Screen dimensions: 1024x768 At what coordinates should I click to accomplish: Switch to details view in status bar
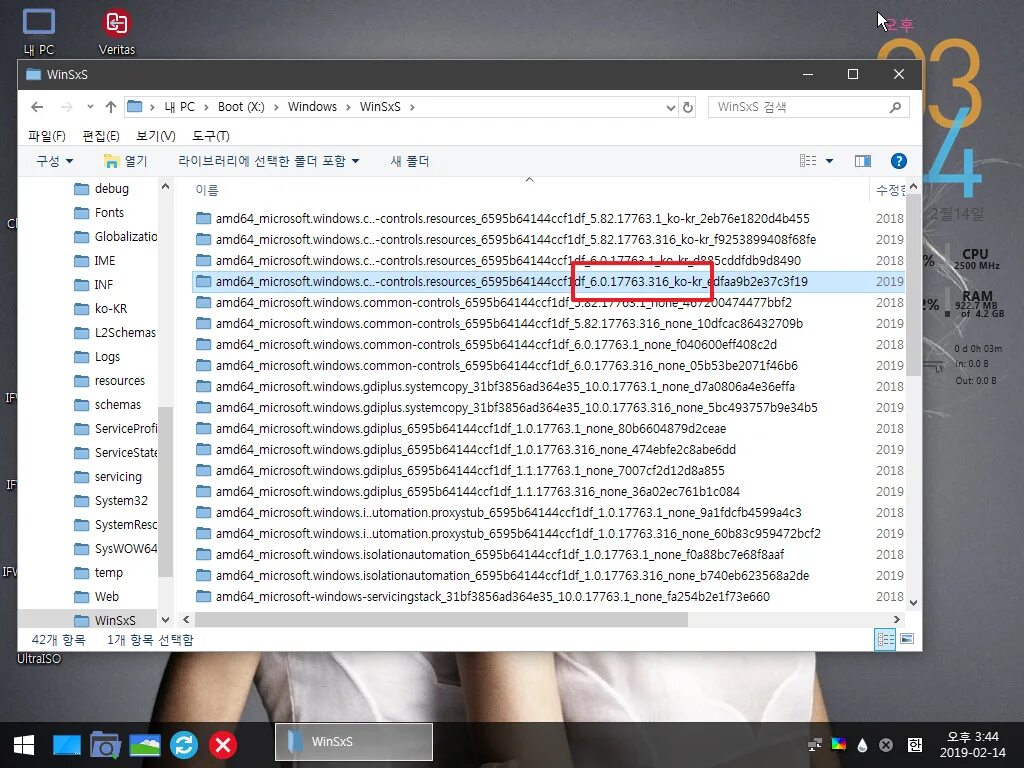click(886, 639)
